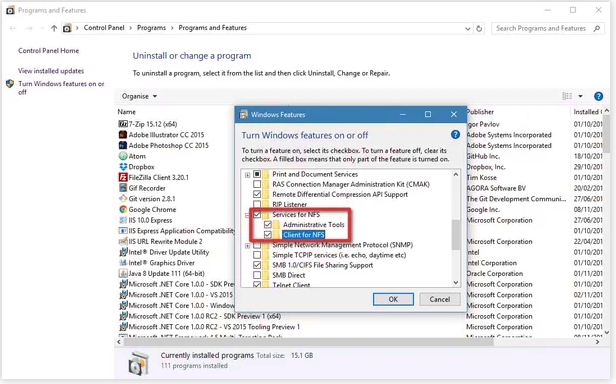The width and height of the screenshot is (616, 384).
Task: Select the FileZilla Client icon
Action: coord(123,177)
